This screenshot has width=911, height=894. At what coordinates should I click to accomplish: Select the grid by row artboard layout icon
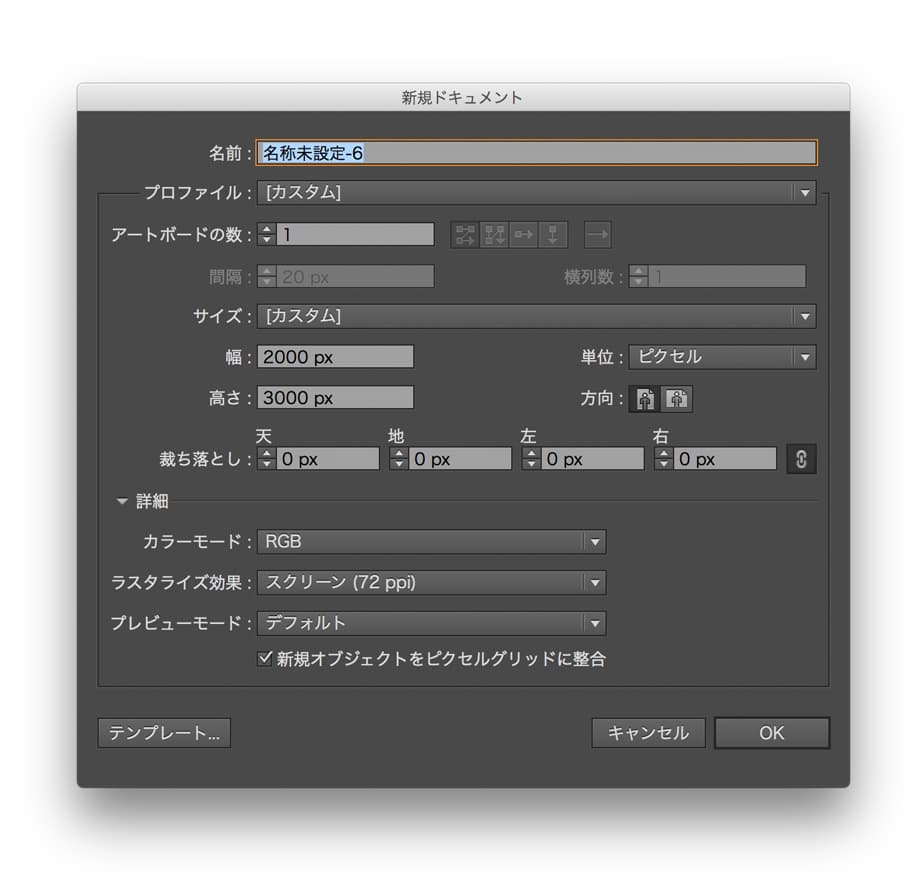(x=463, y=234)
